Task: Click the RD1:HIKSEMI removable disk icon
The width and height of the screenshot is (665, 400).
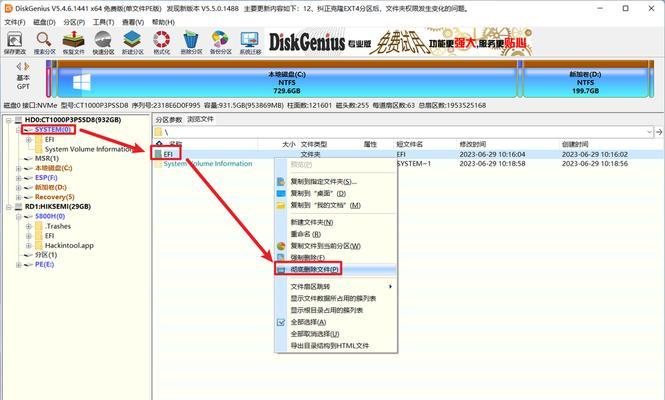Action: coord(18,207)
